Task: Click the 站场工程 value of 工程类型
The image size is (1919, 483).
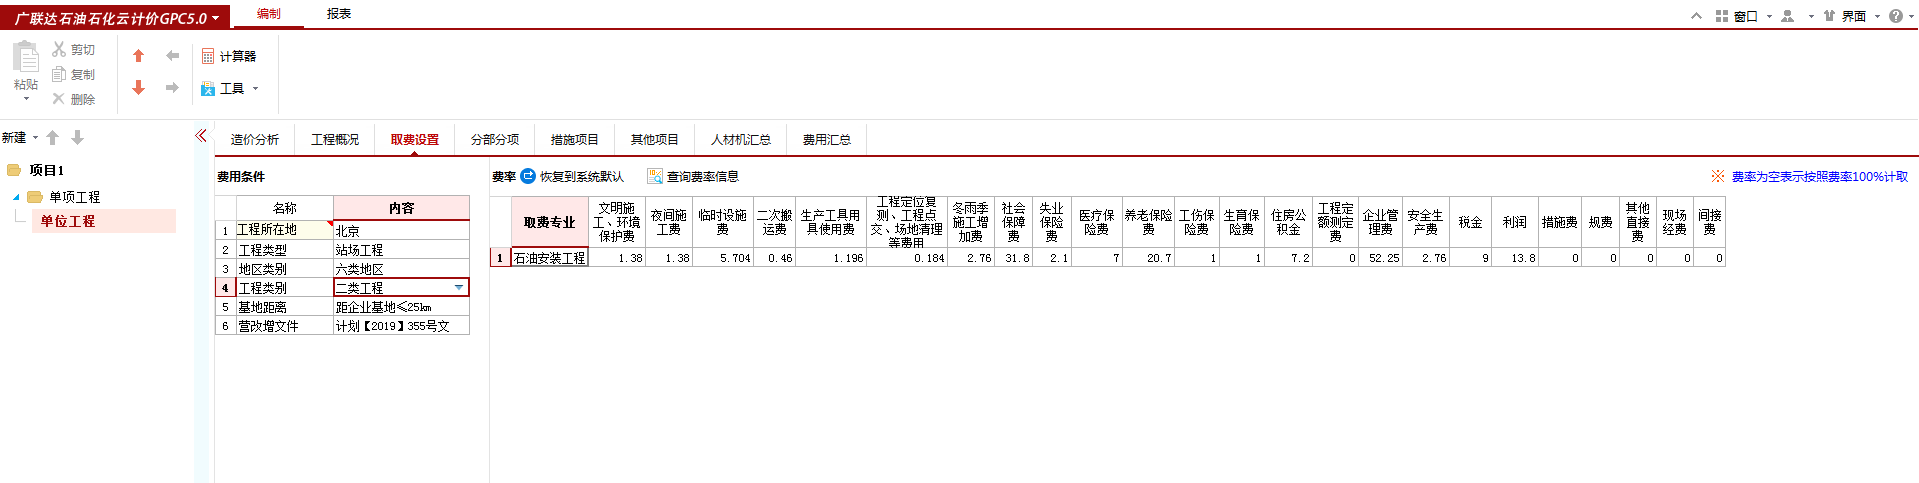Action: 401,250
